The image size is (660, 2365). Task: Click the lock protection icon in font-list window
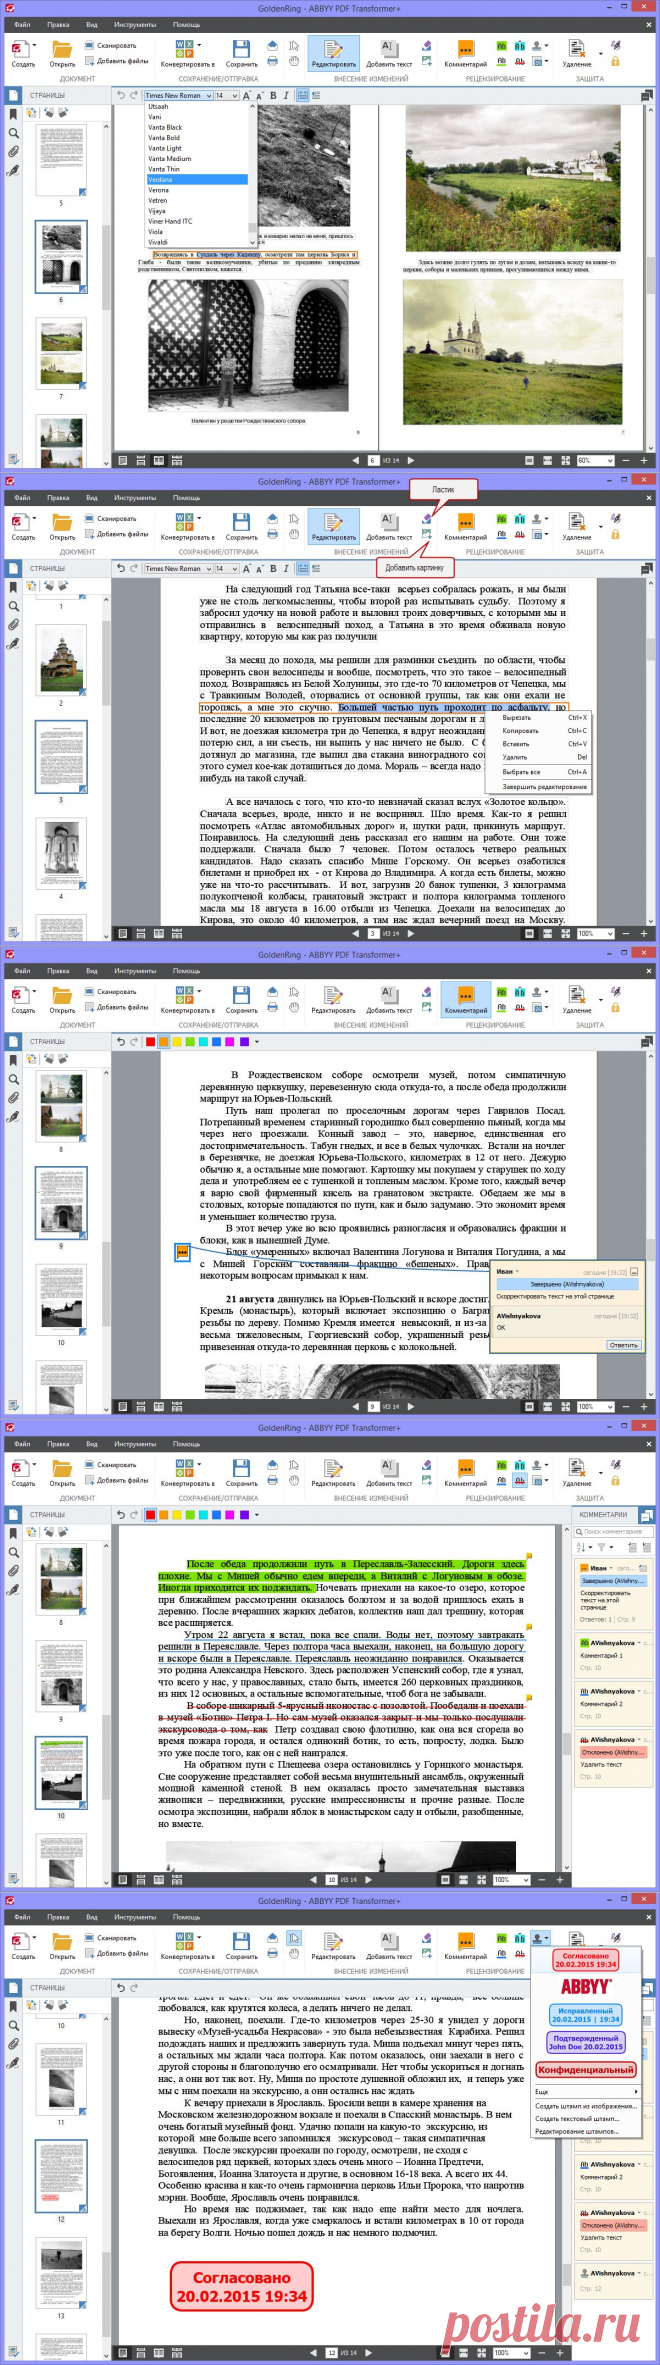coord(616,61)
